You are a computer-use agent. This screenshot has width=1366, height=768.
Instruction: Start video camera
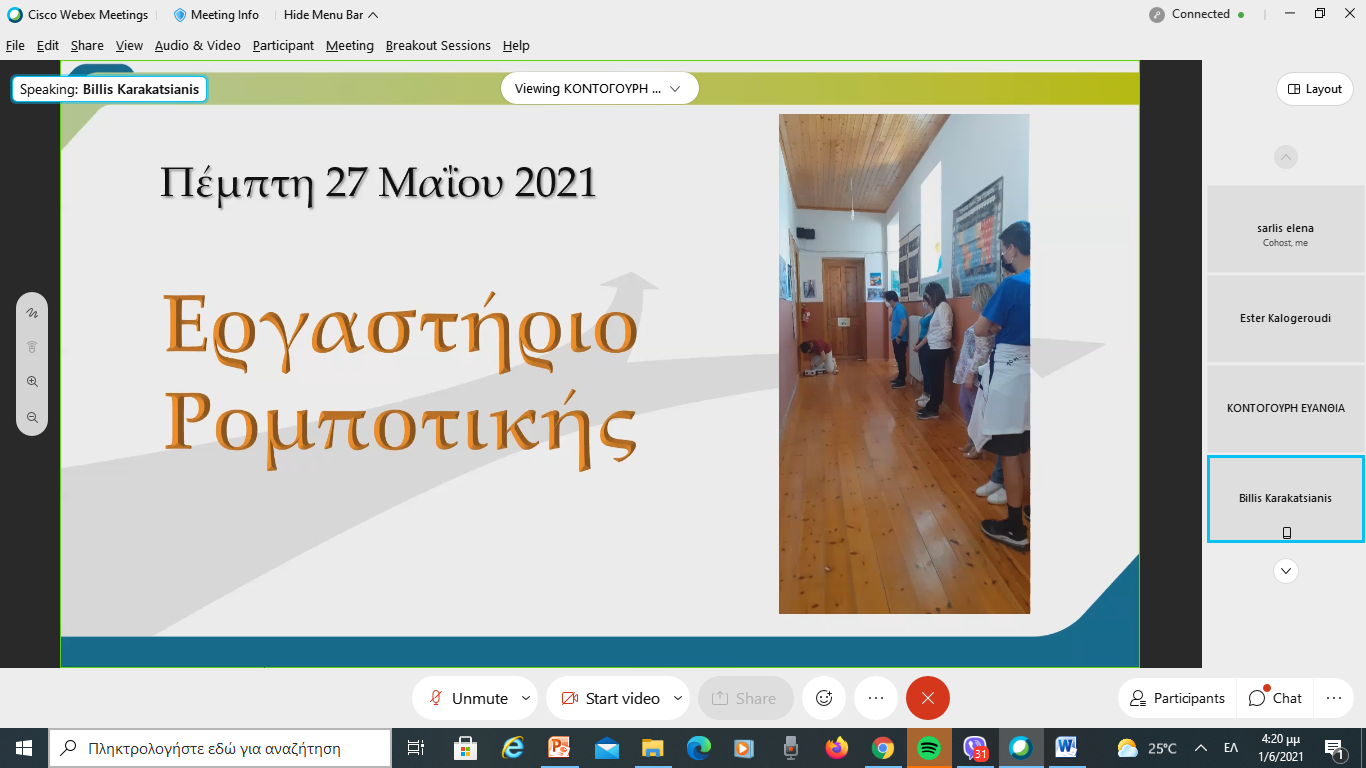(x=609, y=698)
